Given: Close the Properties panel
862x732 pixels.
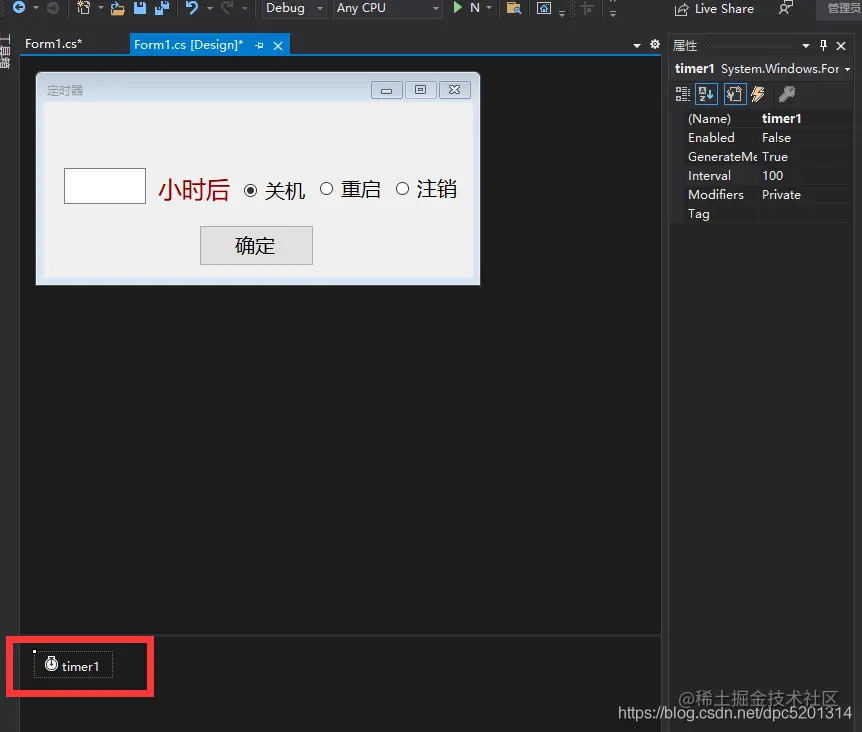Looking at the screenshot, I should 841,46.
